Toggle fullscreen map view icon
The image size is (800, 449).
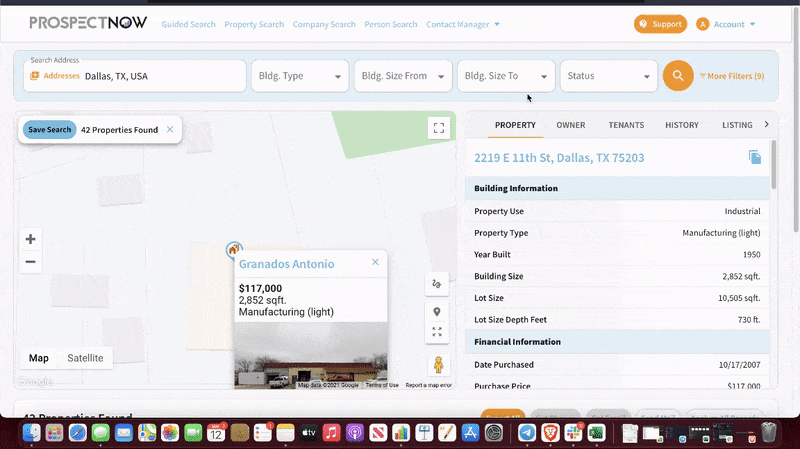pos(438,127)
